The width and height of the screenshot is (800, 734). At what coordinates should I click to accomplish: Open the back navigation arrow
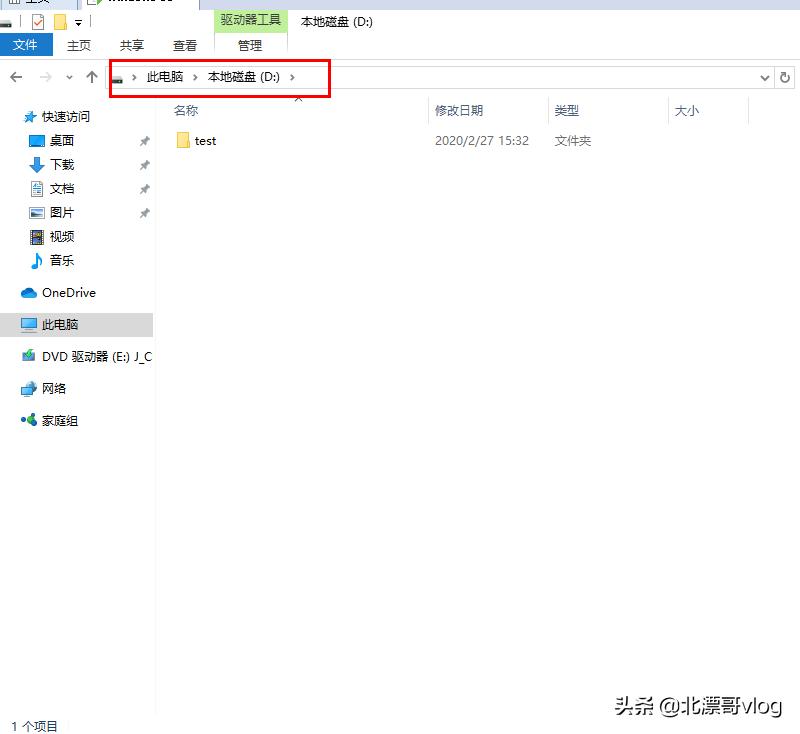click(x=16, y=77)
